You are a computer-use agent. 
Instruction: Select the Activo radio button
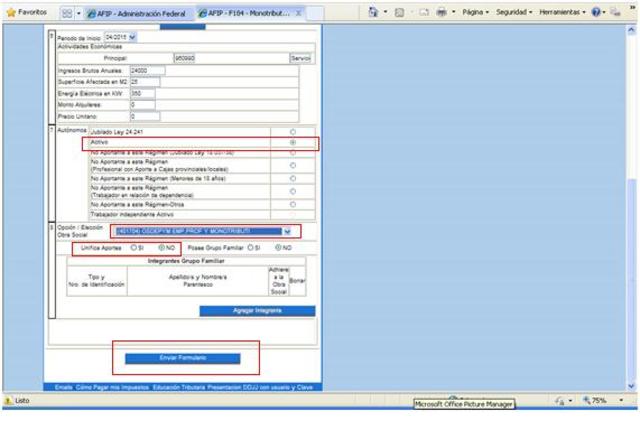[x=293, y=142]
